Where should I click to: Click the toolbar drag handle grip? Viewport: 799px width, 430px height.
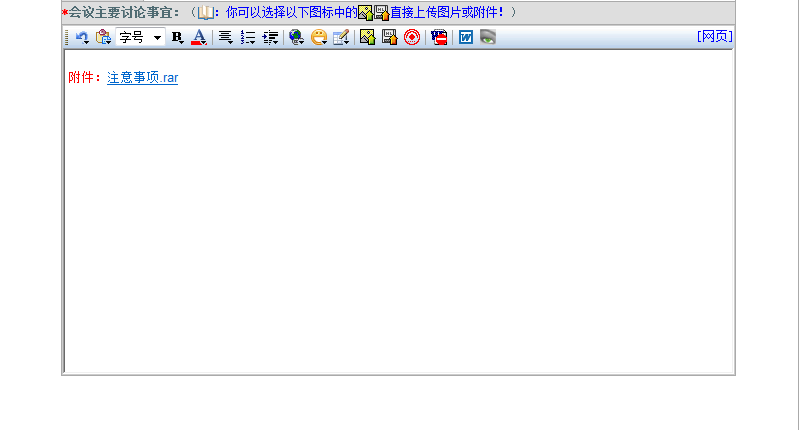[x=67, y=37]
